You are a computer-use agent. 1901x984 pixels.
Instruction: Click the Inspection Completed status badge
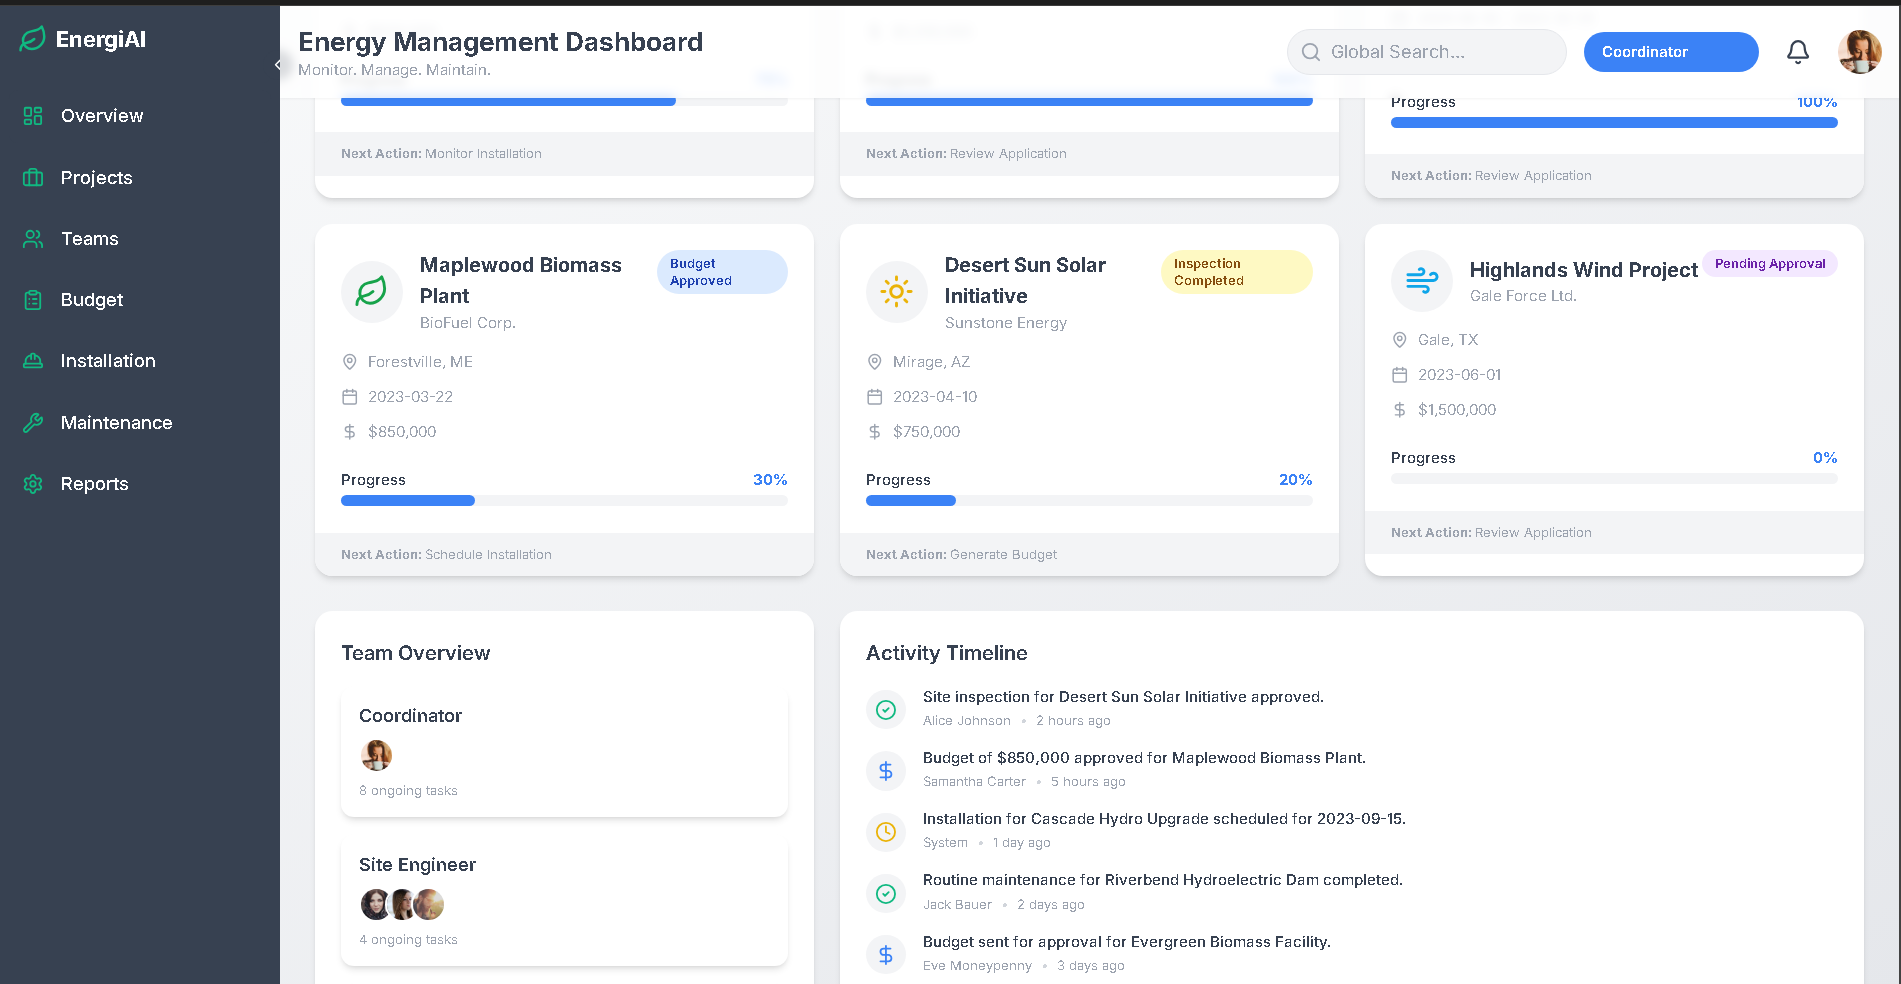[x=1235, y=272]
